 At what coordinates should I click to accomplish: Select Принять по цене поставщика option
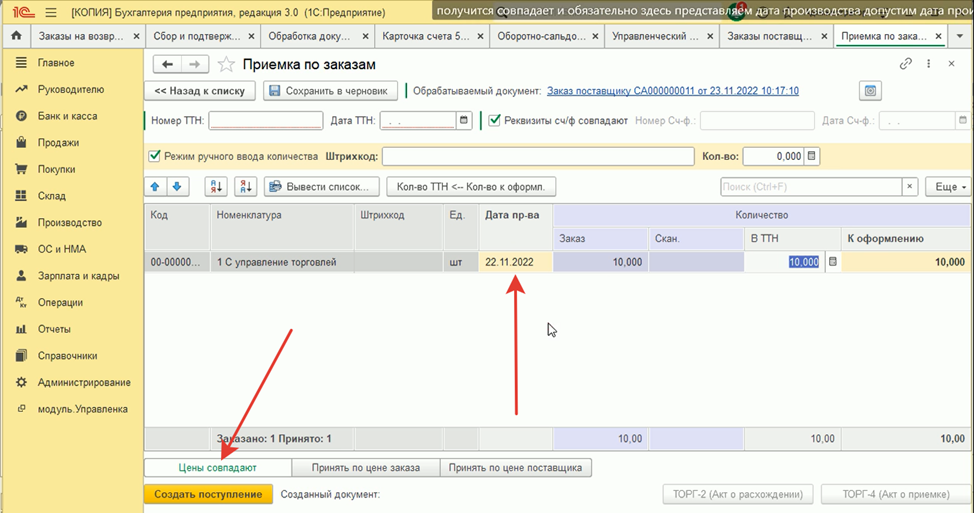516,468
